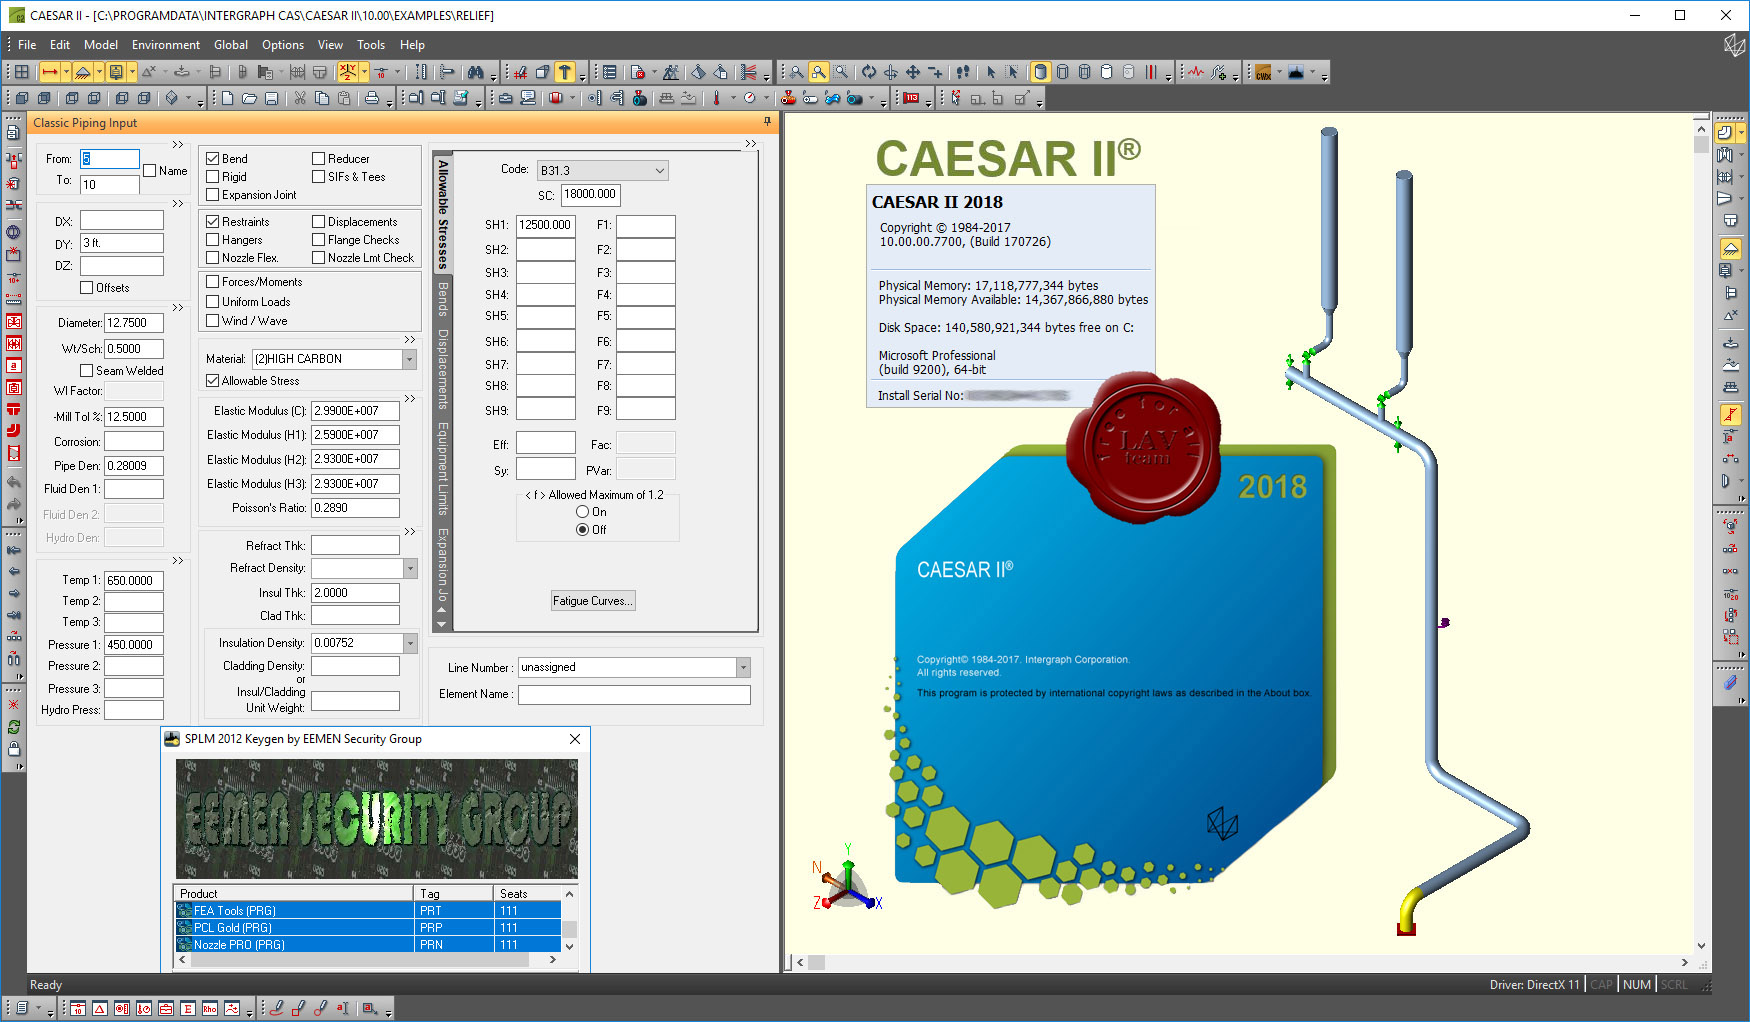Click the orbit/rotate view icon
1750x1022 pixels.
point(869,72)
